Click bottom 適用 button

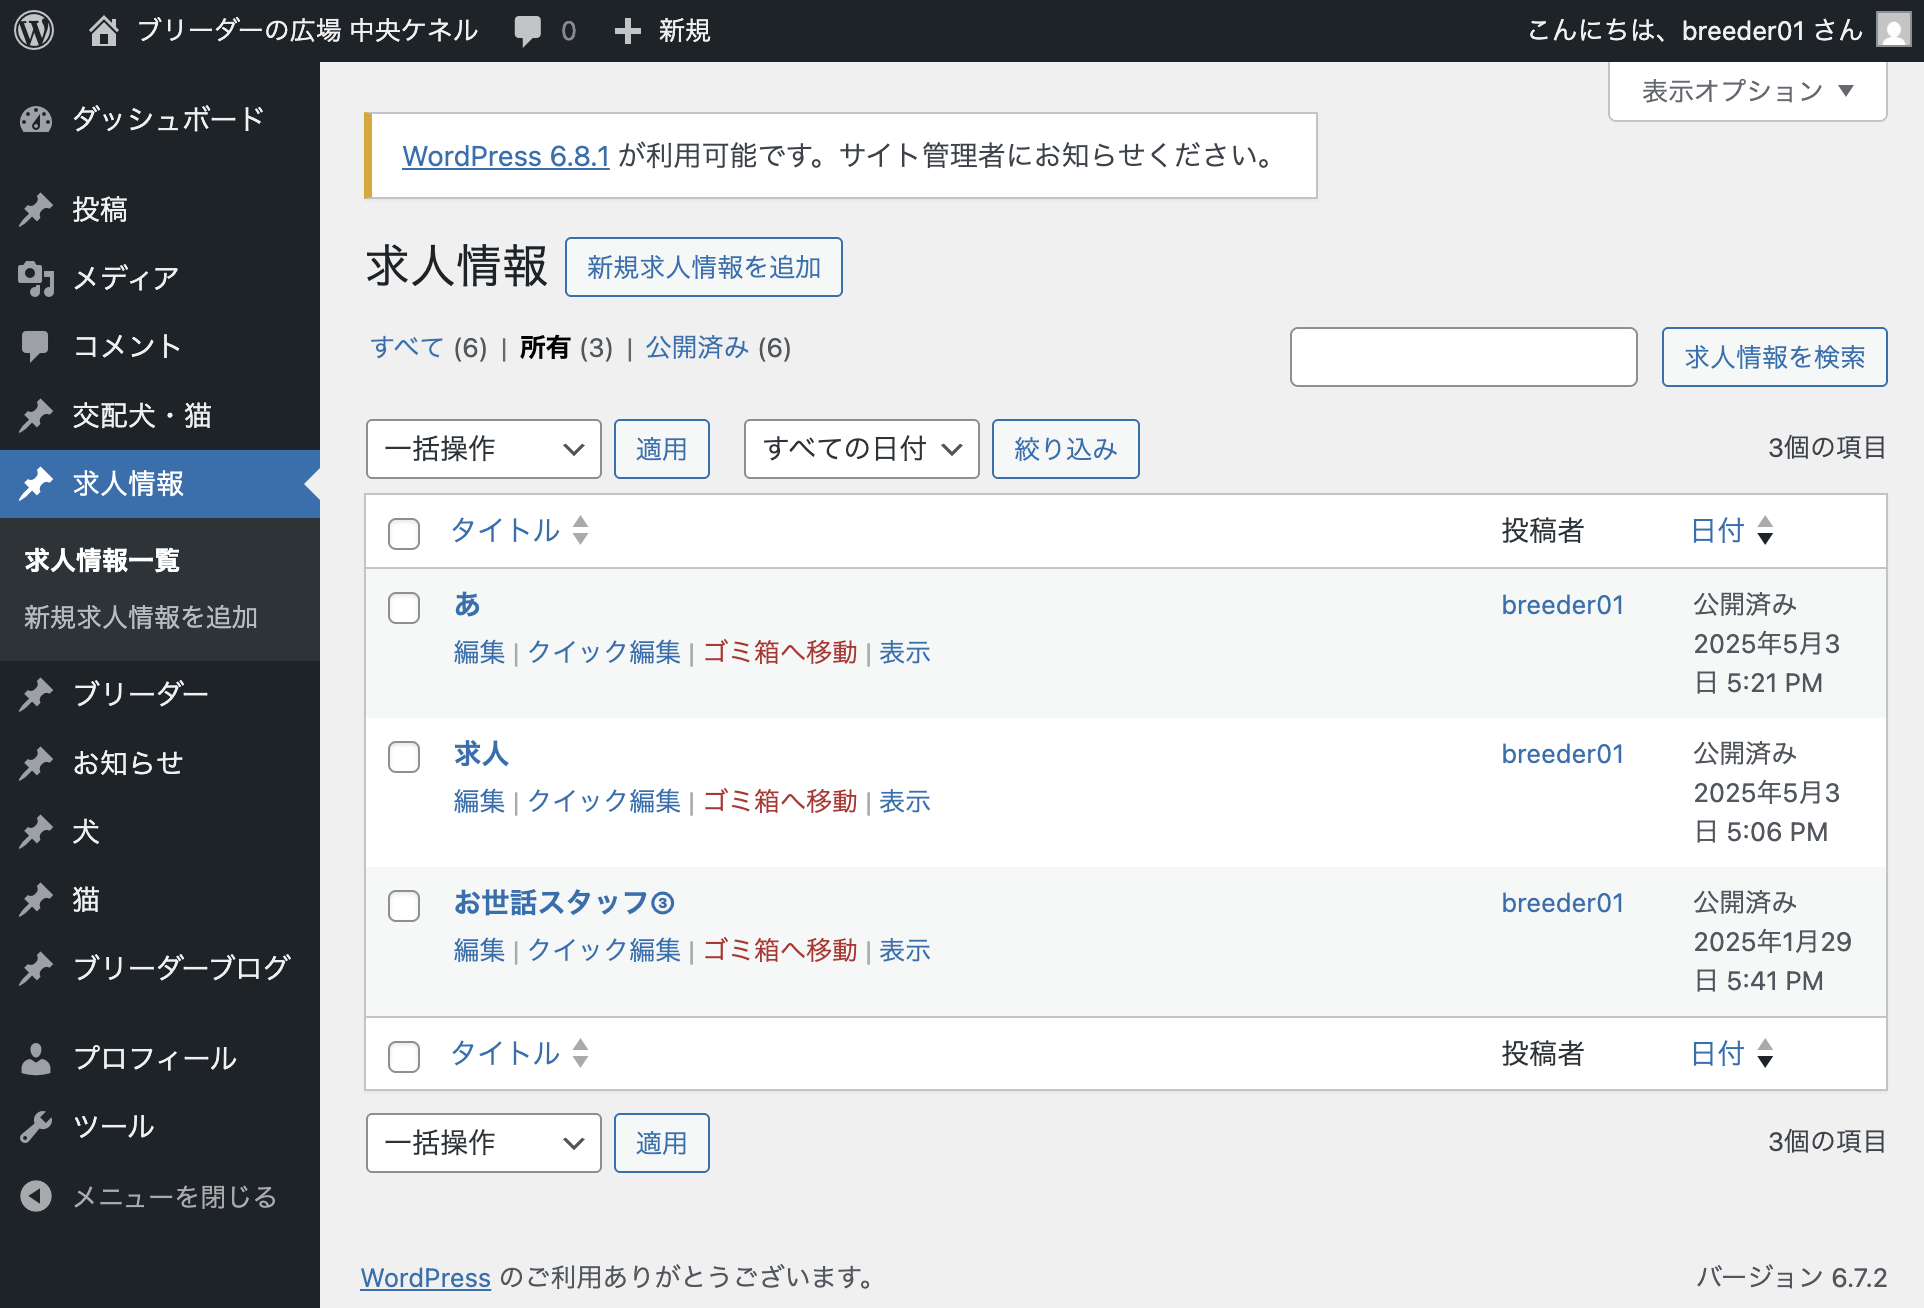pyautogui.click(x=662, y=1143)
